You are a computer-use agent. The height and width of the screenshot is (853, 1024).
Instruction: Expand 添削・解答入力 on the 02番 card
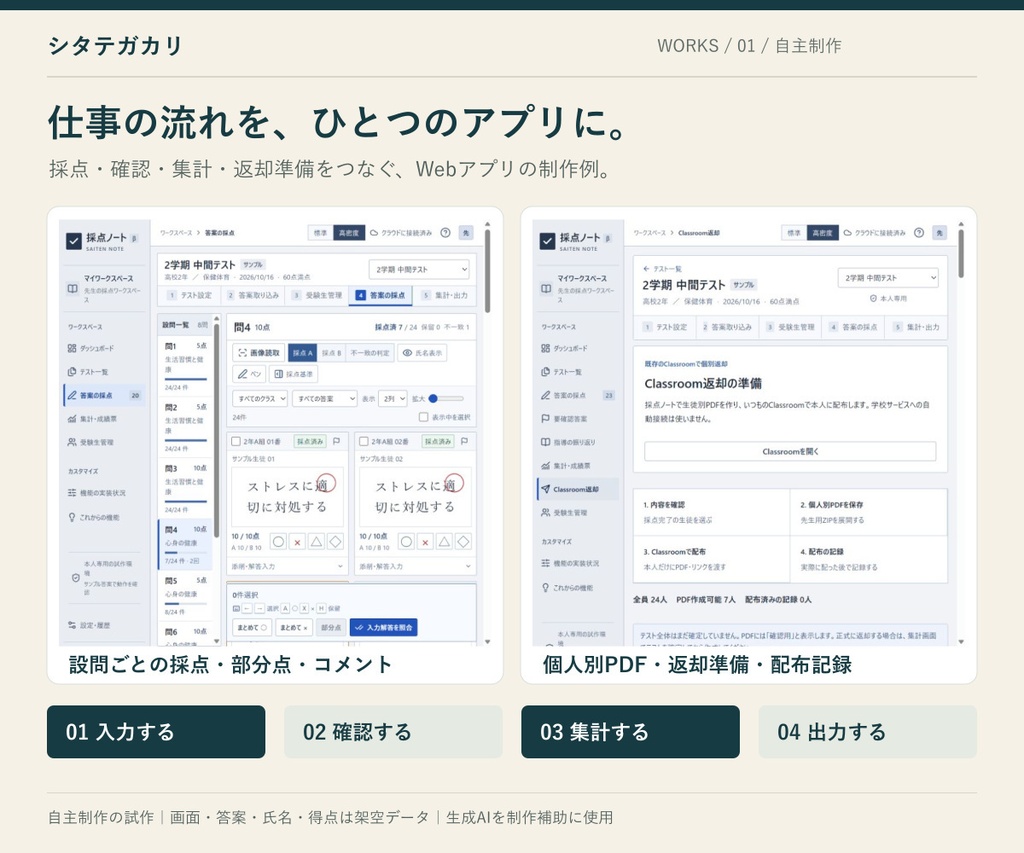[x=414, y=566]
